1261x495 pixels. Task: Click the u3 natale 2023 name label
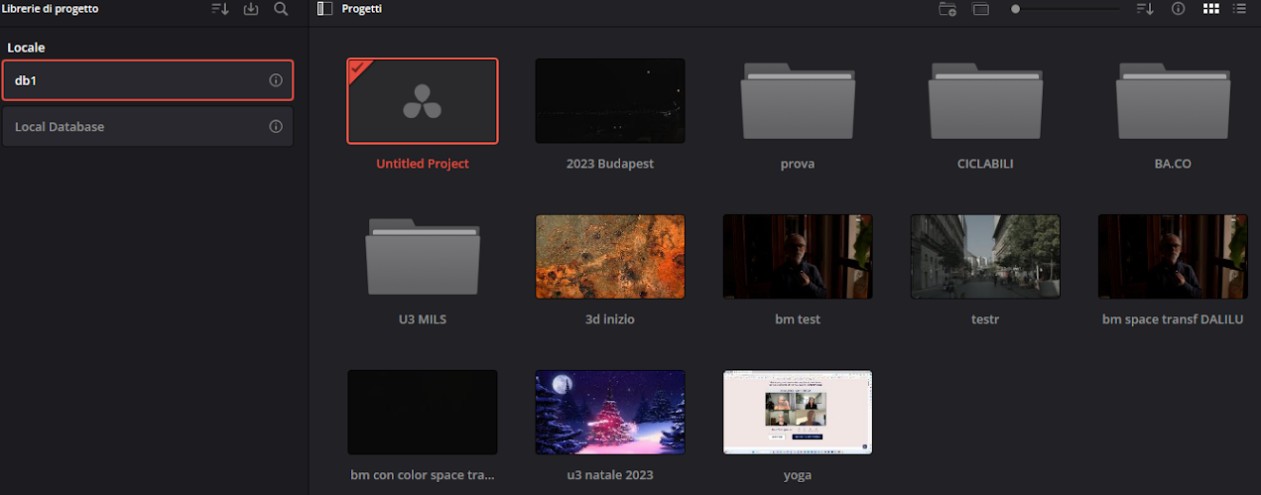point(610,475)
